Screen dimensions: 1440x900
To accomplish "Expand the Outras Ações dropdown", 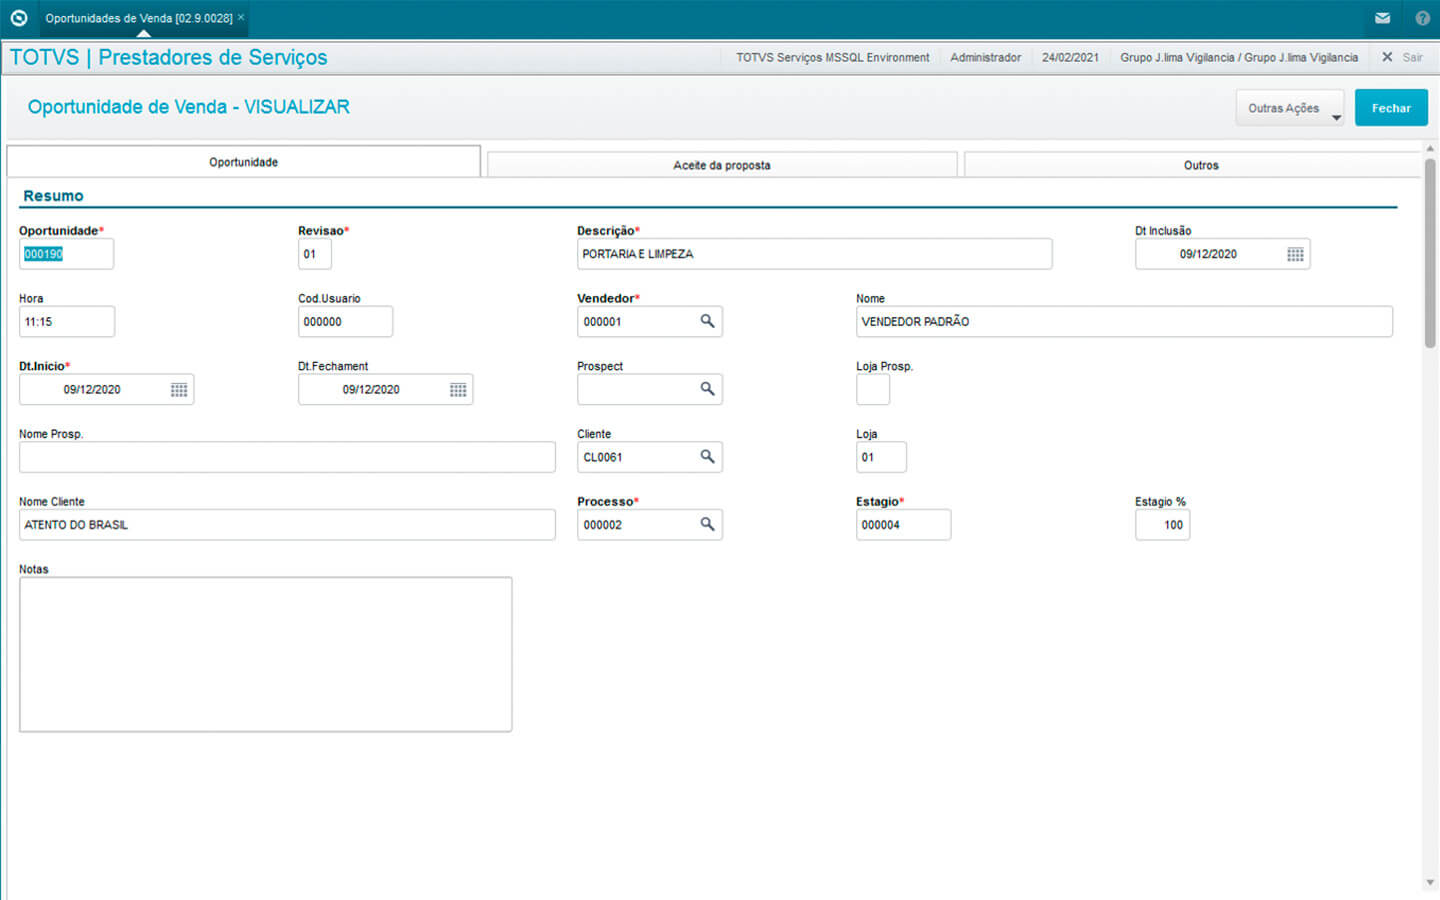I will (x=1289, y=108).
